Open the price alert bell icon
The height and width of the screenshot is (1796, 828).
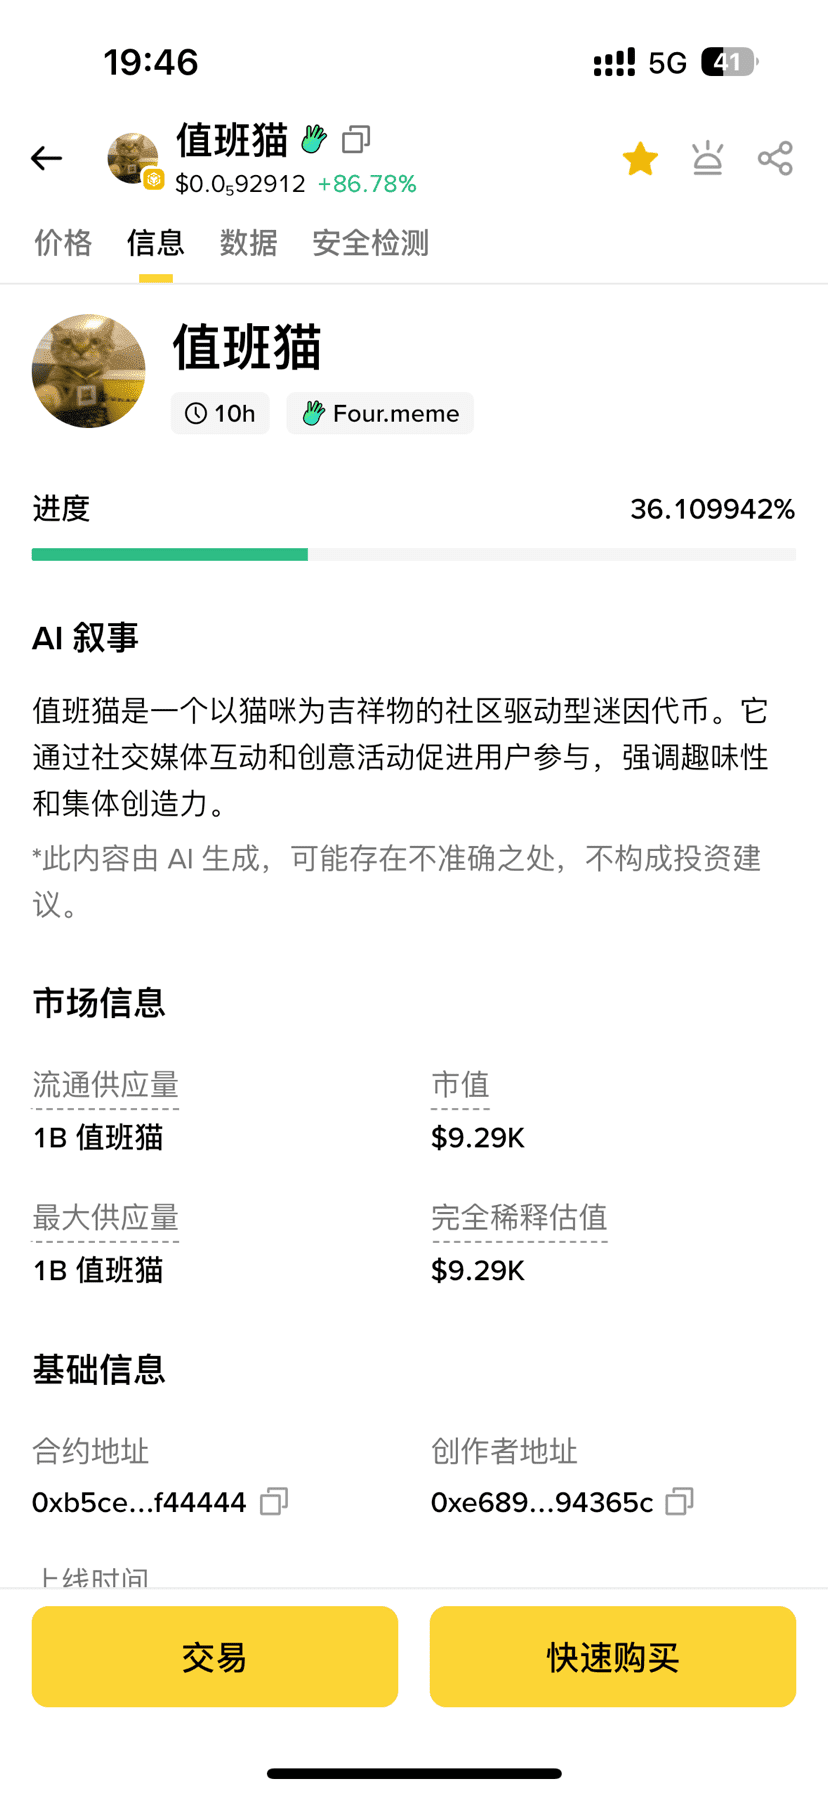[708, 159]
